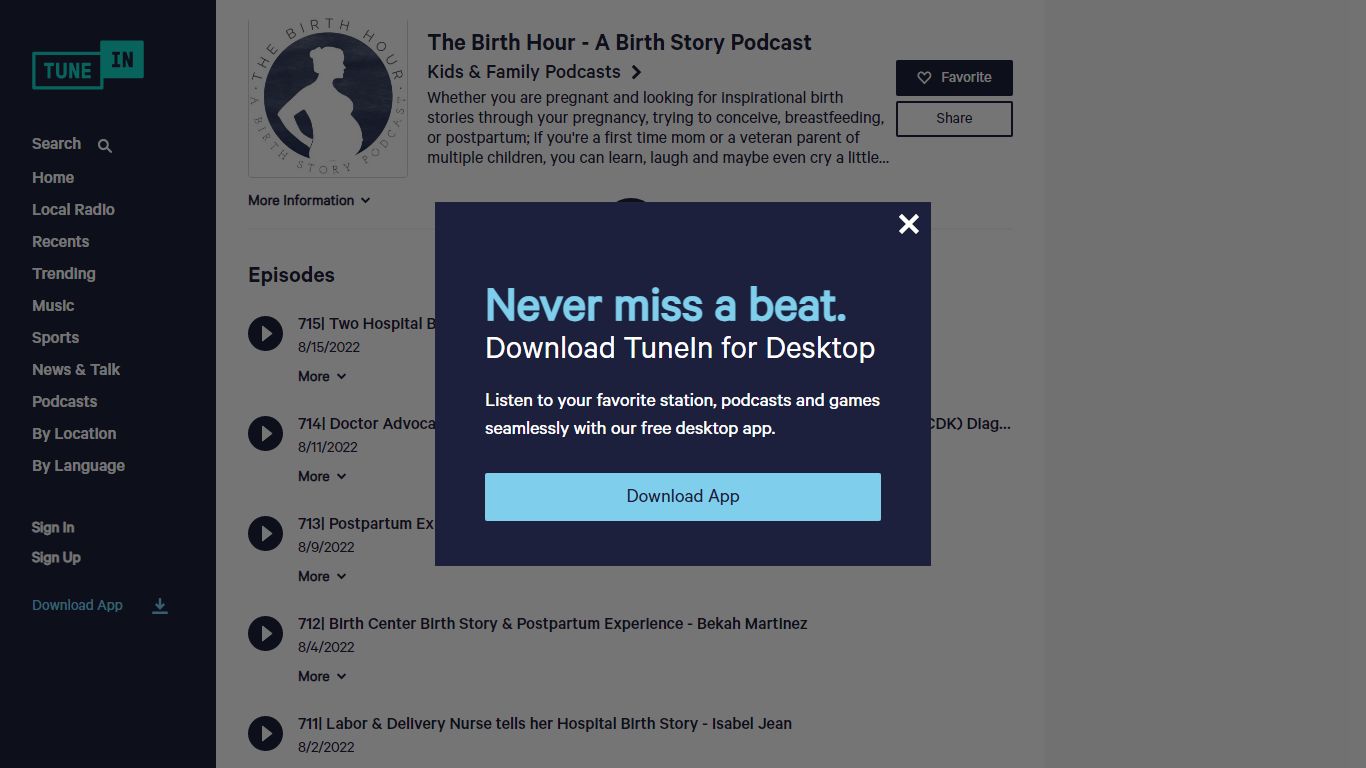Play episode 713 Postpartum
Screen dimensions: 1366x768
pyautogui.click(x=265, y=534)
